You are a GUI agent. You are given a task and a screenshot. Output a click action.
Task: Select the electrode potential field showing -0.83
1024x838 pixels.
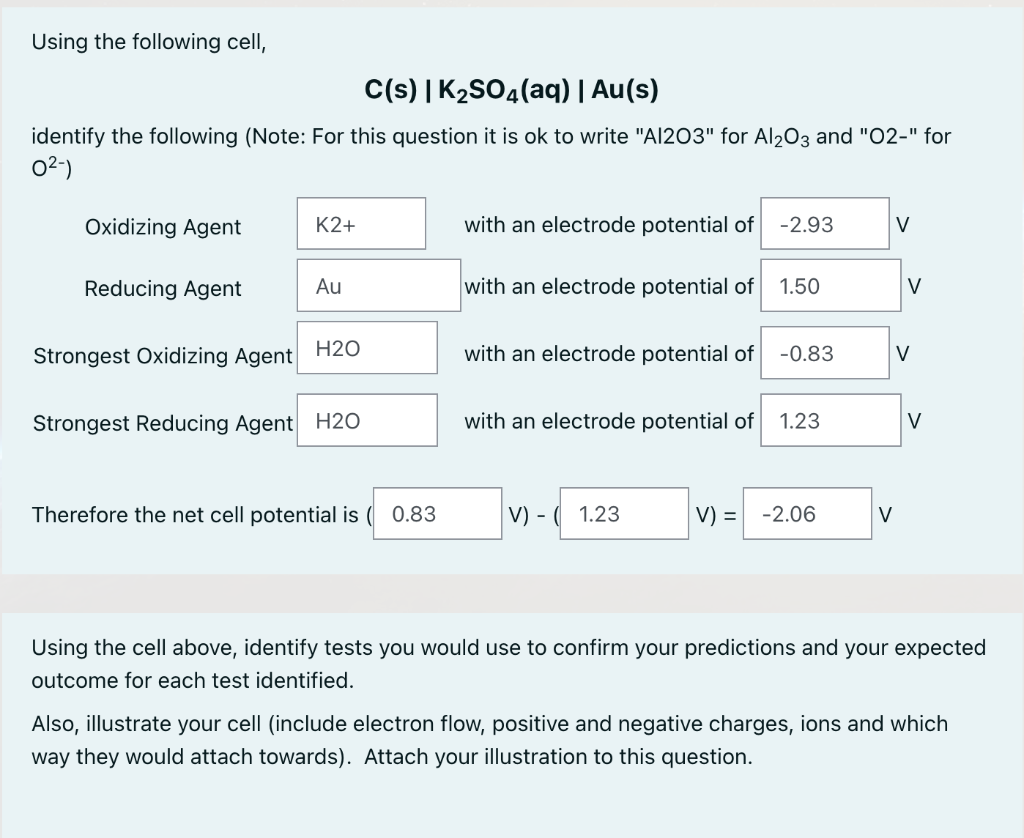coord(824,352)
